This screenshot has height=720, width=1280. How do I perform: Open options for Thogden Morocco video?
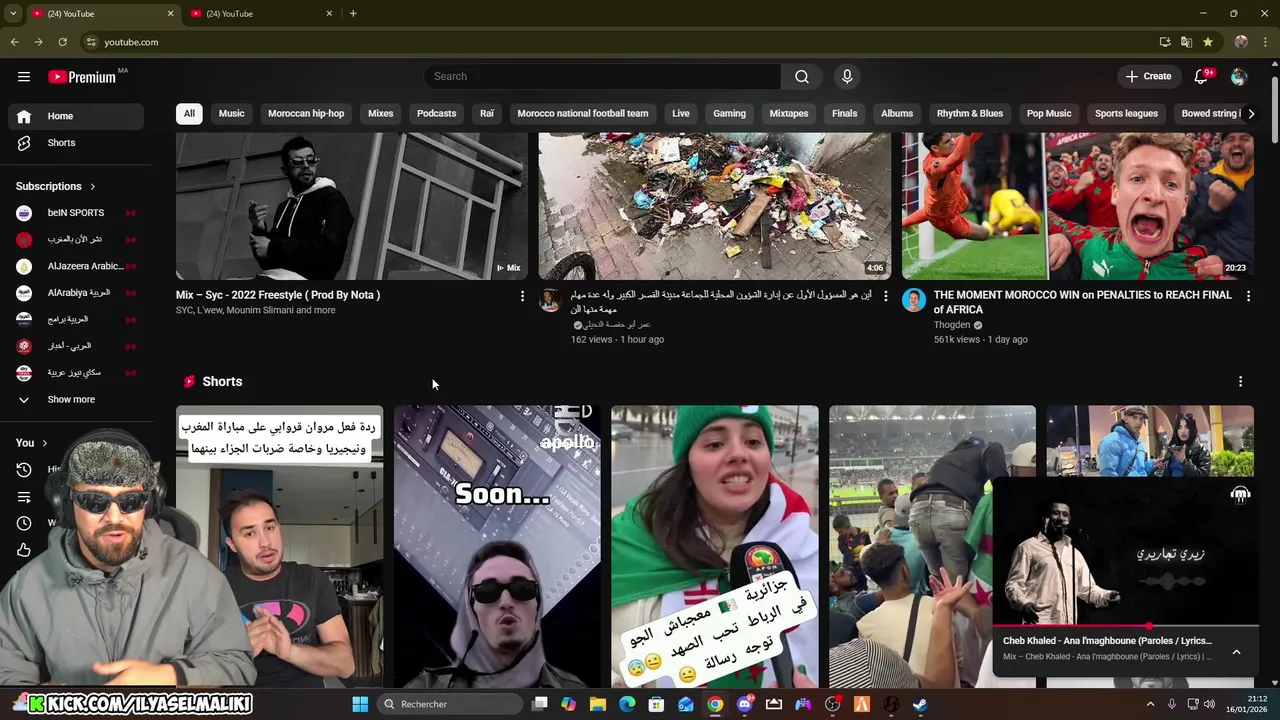(1248, 296)
